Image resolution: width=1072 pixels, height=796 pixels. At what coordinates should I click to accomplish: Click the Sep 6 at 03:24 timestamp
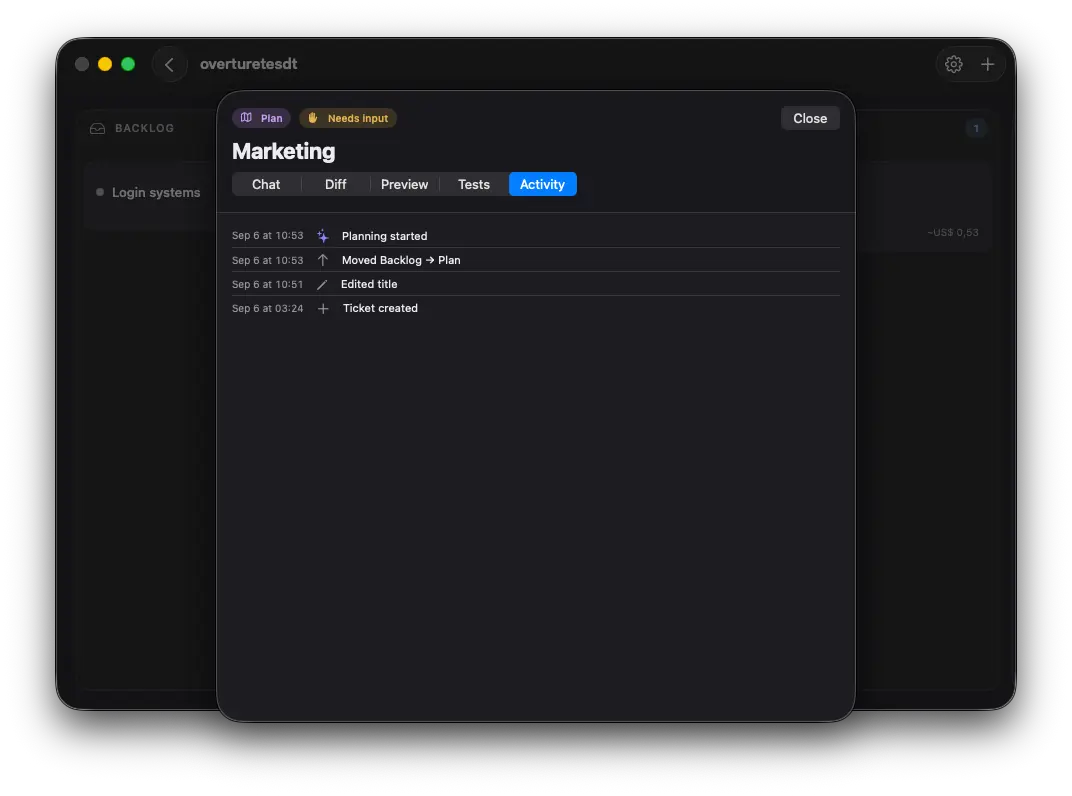(x=267, y=308)
